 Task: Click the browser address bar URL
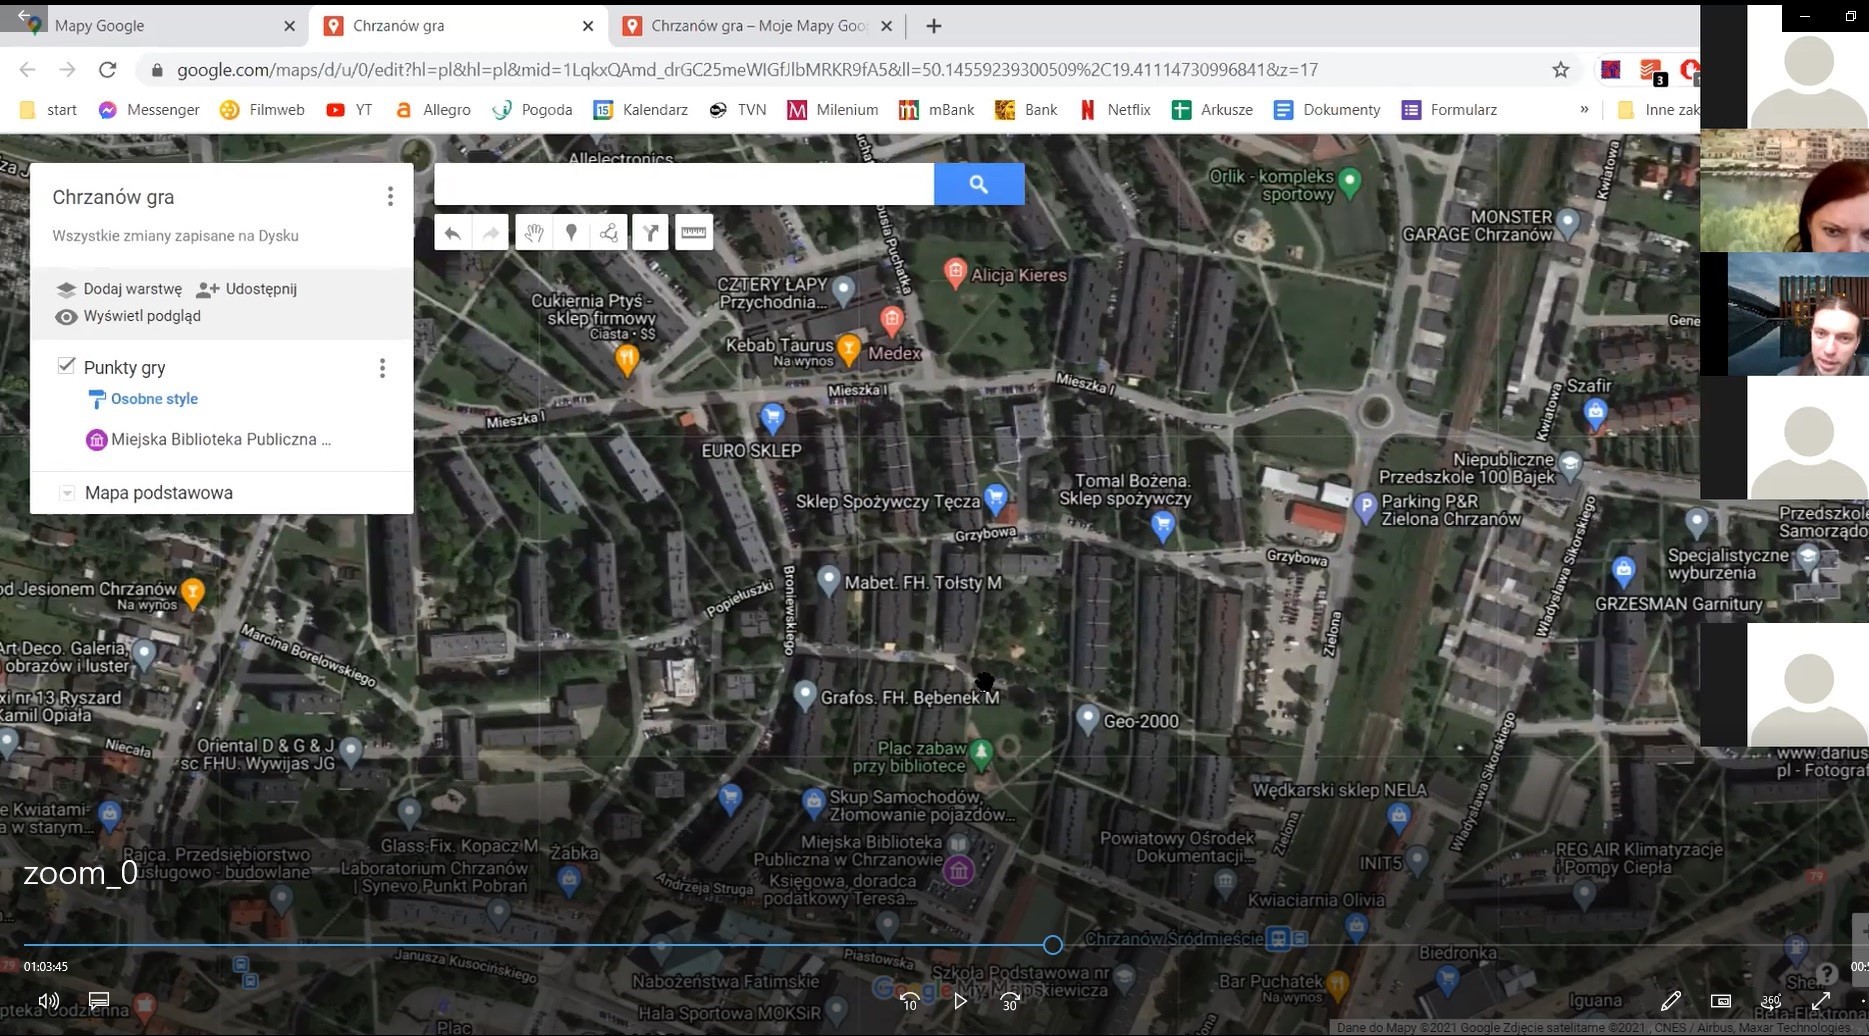pos(747,70)
